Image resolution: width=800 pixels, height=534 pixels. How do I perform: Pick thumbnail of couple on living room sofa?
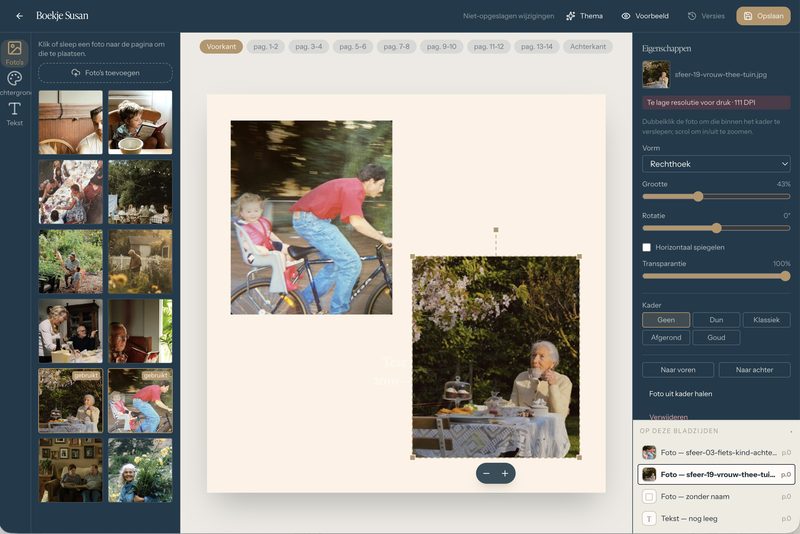(x=70, y=470)
